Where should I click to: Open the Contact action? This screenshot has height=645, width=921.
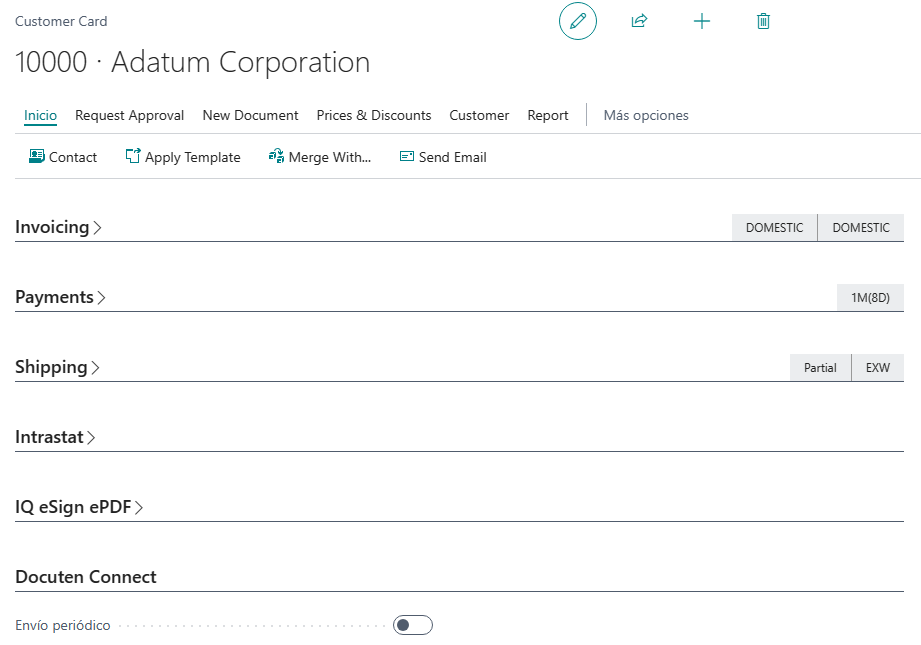(x=63, y=157)
